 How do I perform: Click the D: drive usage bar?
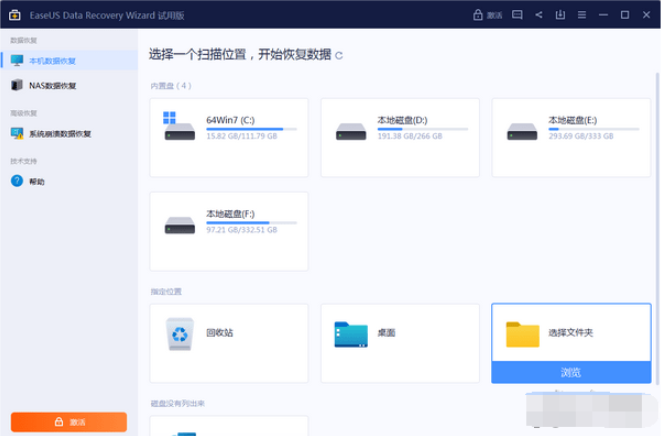423,129
